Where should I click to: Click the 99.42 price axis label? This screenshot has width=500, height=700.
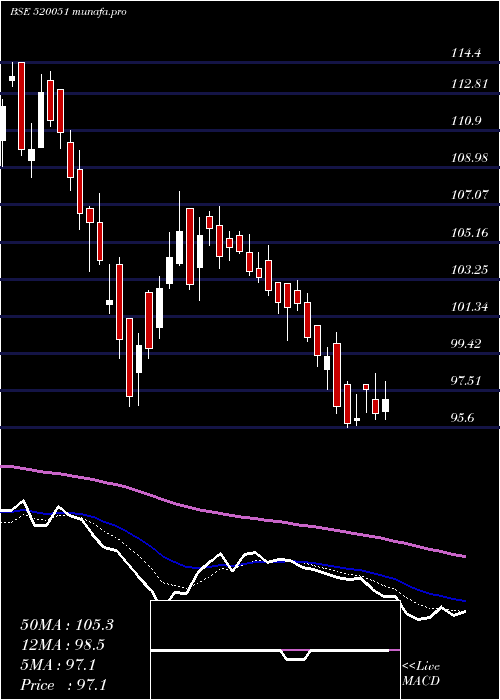click(466, 344)
